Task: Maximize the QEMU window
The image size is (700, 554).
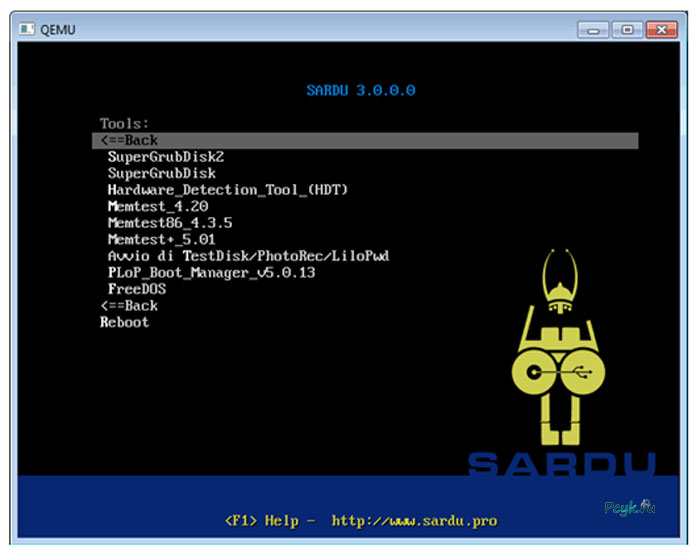Action: point(627,30)
